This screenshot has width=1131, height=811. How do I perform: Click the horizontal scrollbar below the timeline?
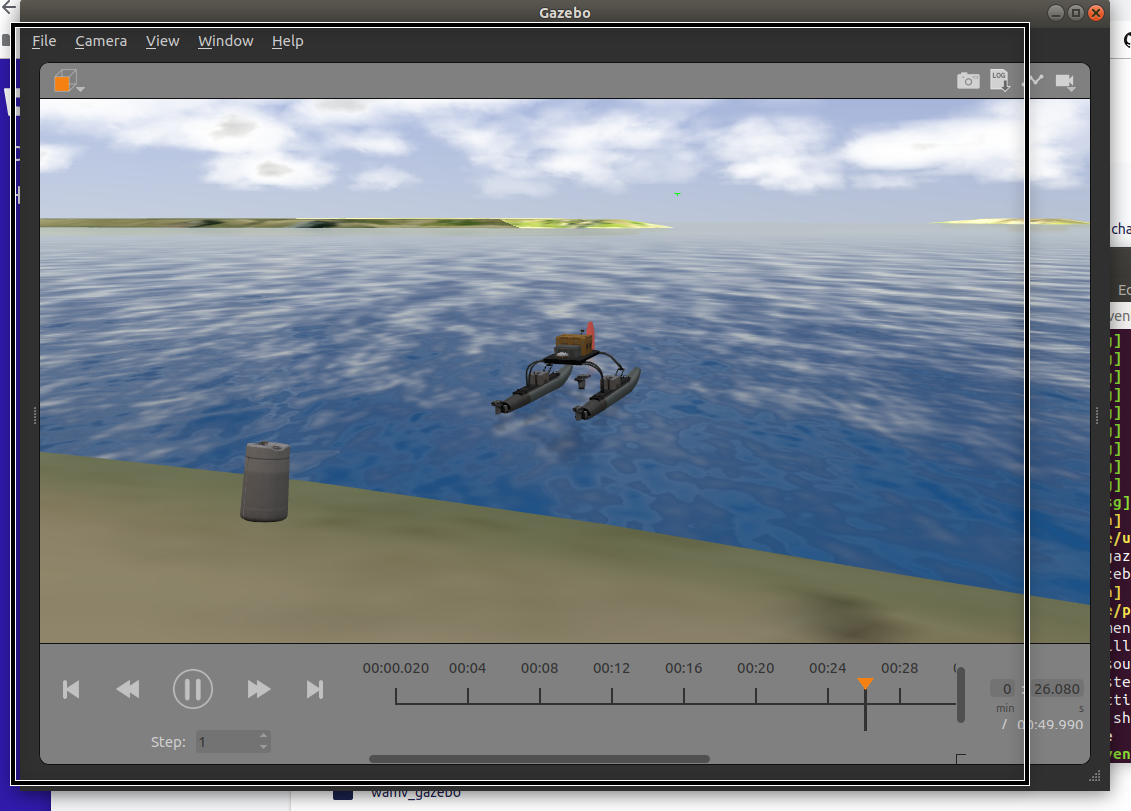(540, 758)
